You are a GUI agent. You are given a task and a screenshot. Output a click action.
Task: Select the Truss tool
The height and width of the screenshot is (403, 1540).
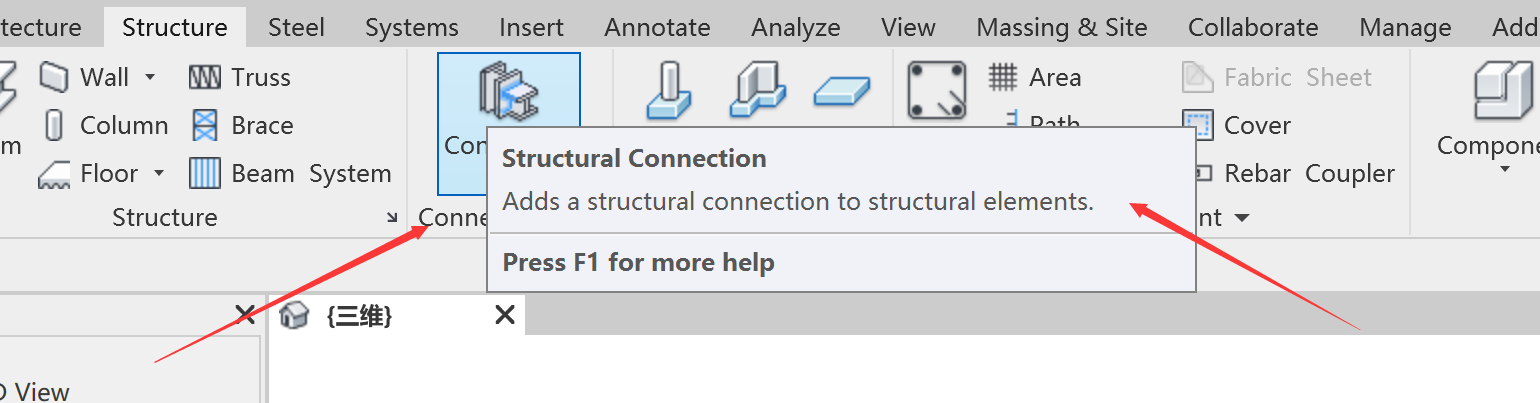tap(240, 78)
